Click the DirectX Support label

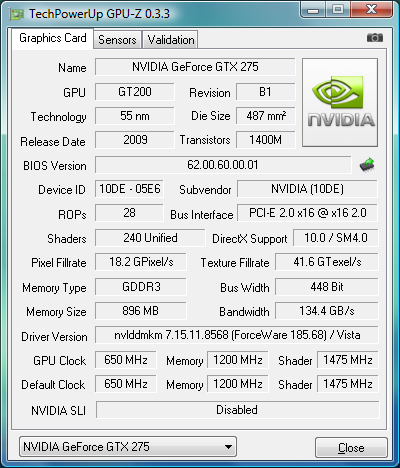250,239
